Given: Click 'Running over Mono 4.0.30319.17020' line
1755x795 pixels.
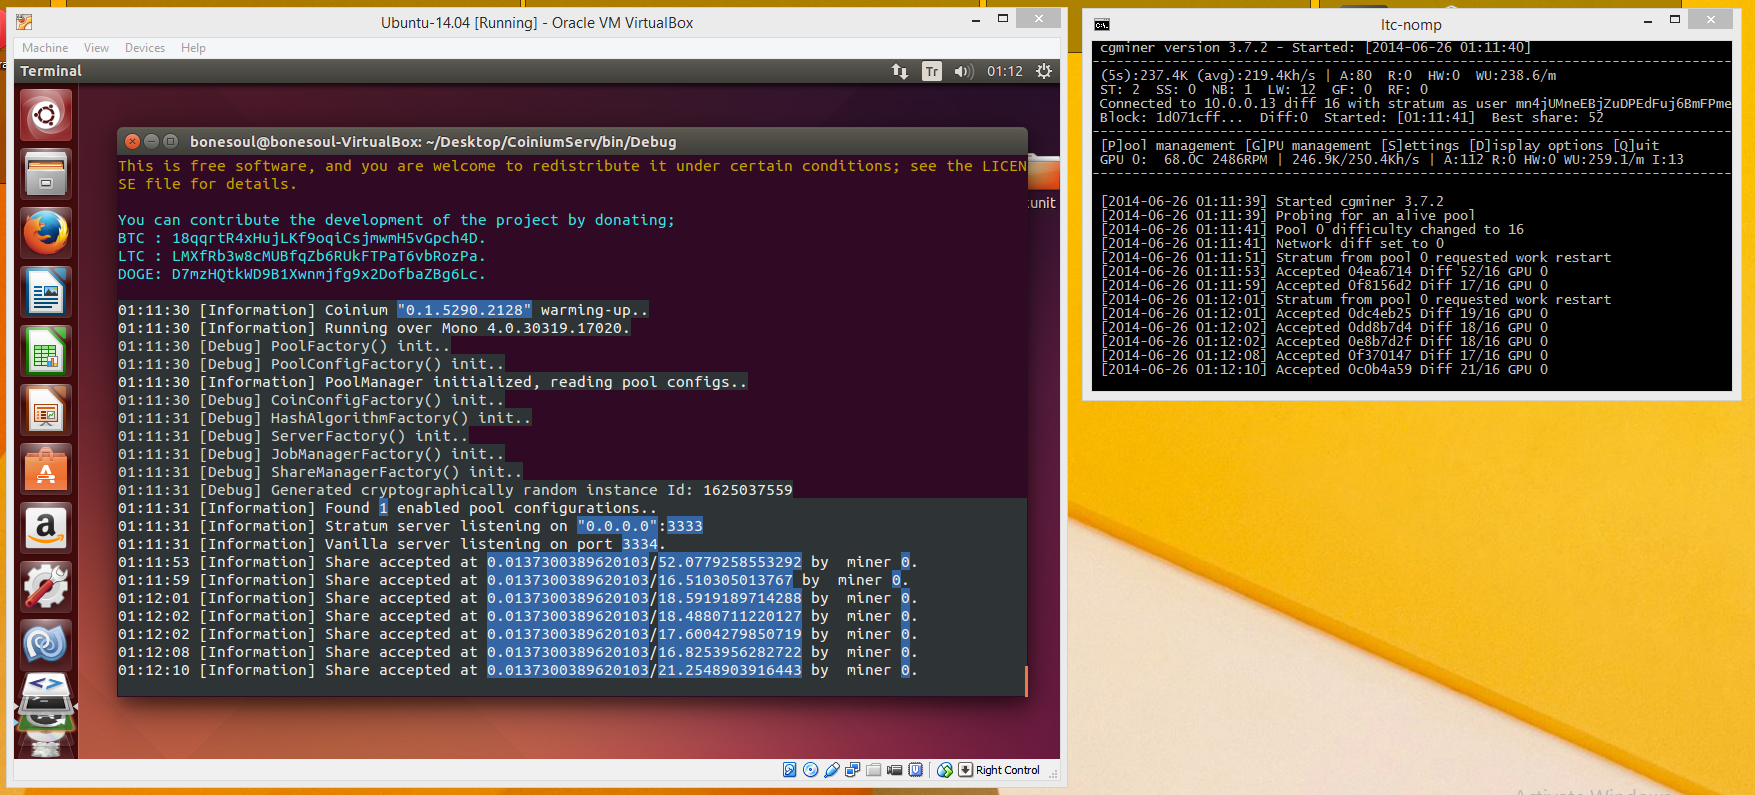Looking at the screenshot, I should pos(374,328).
